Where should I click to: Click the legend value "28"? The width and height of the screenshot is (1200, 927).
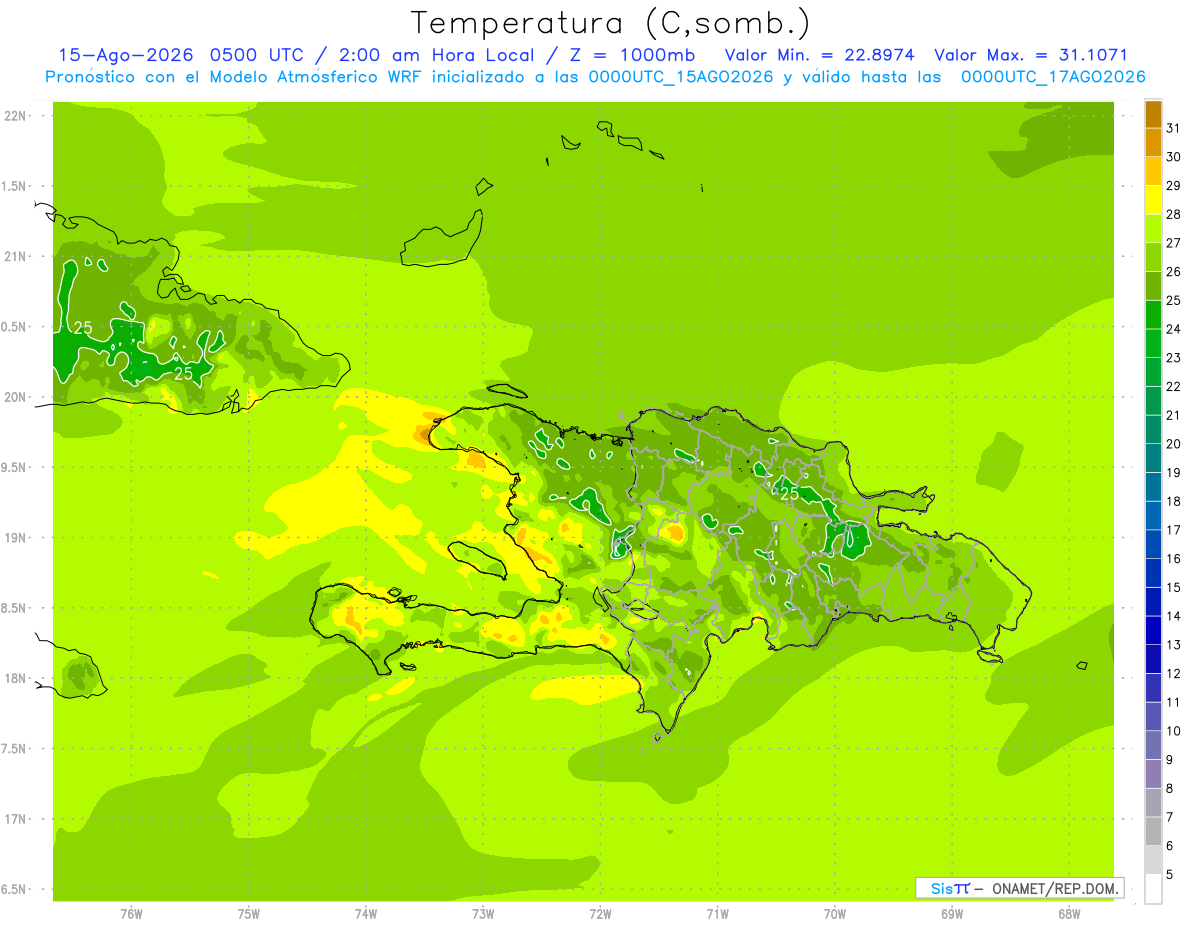pyautogui.click(x=1173, y=214)
